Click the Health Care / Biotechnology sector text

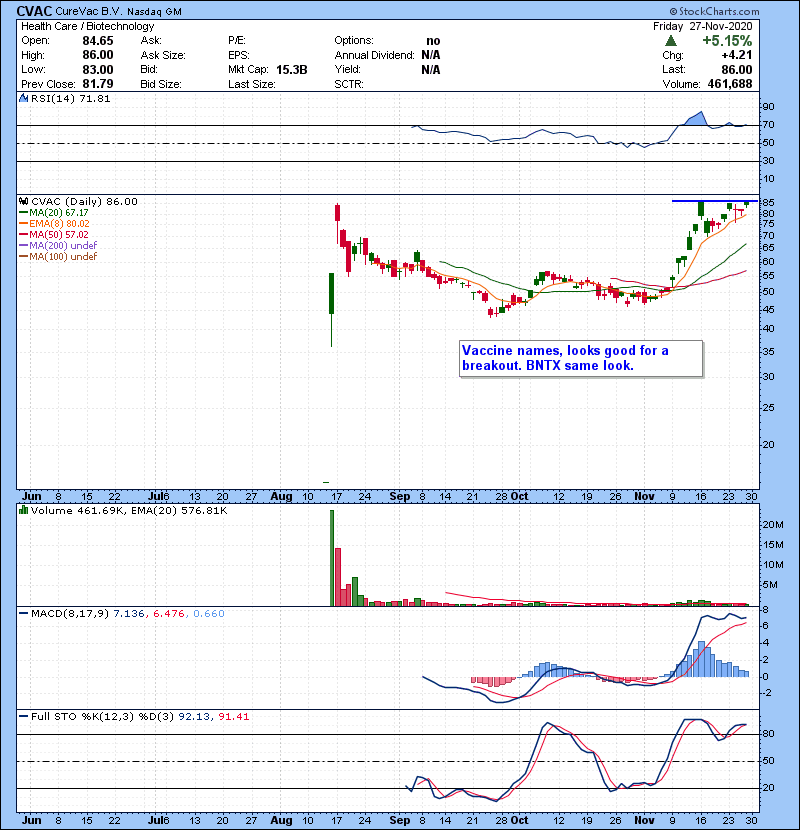[x=88, y=26]
